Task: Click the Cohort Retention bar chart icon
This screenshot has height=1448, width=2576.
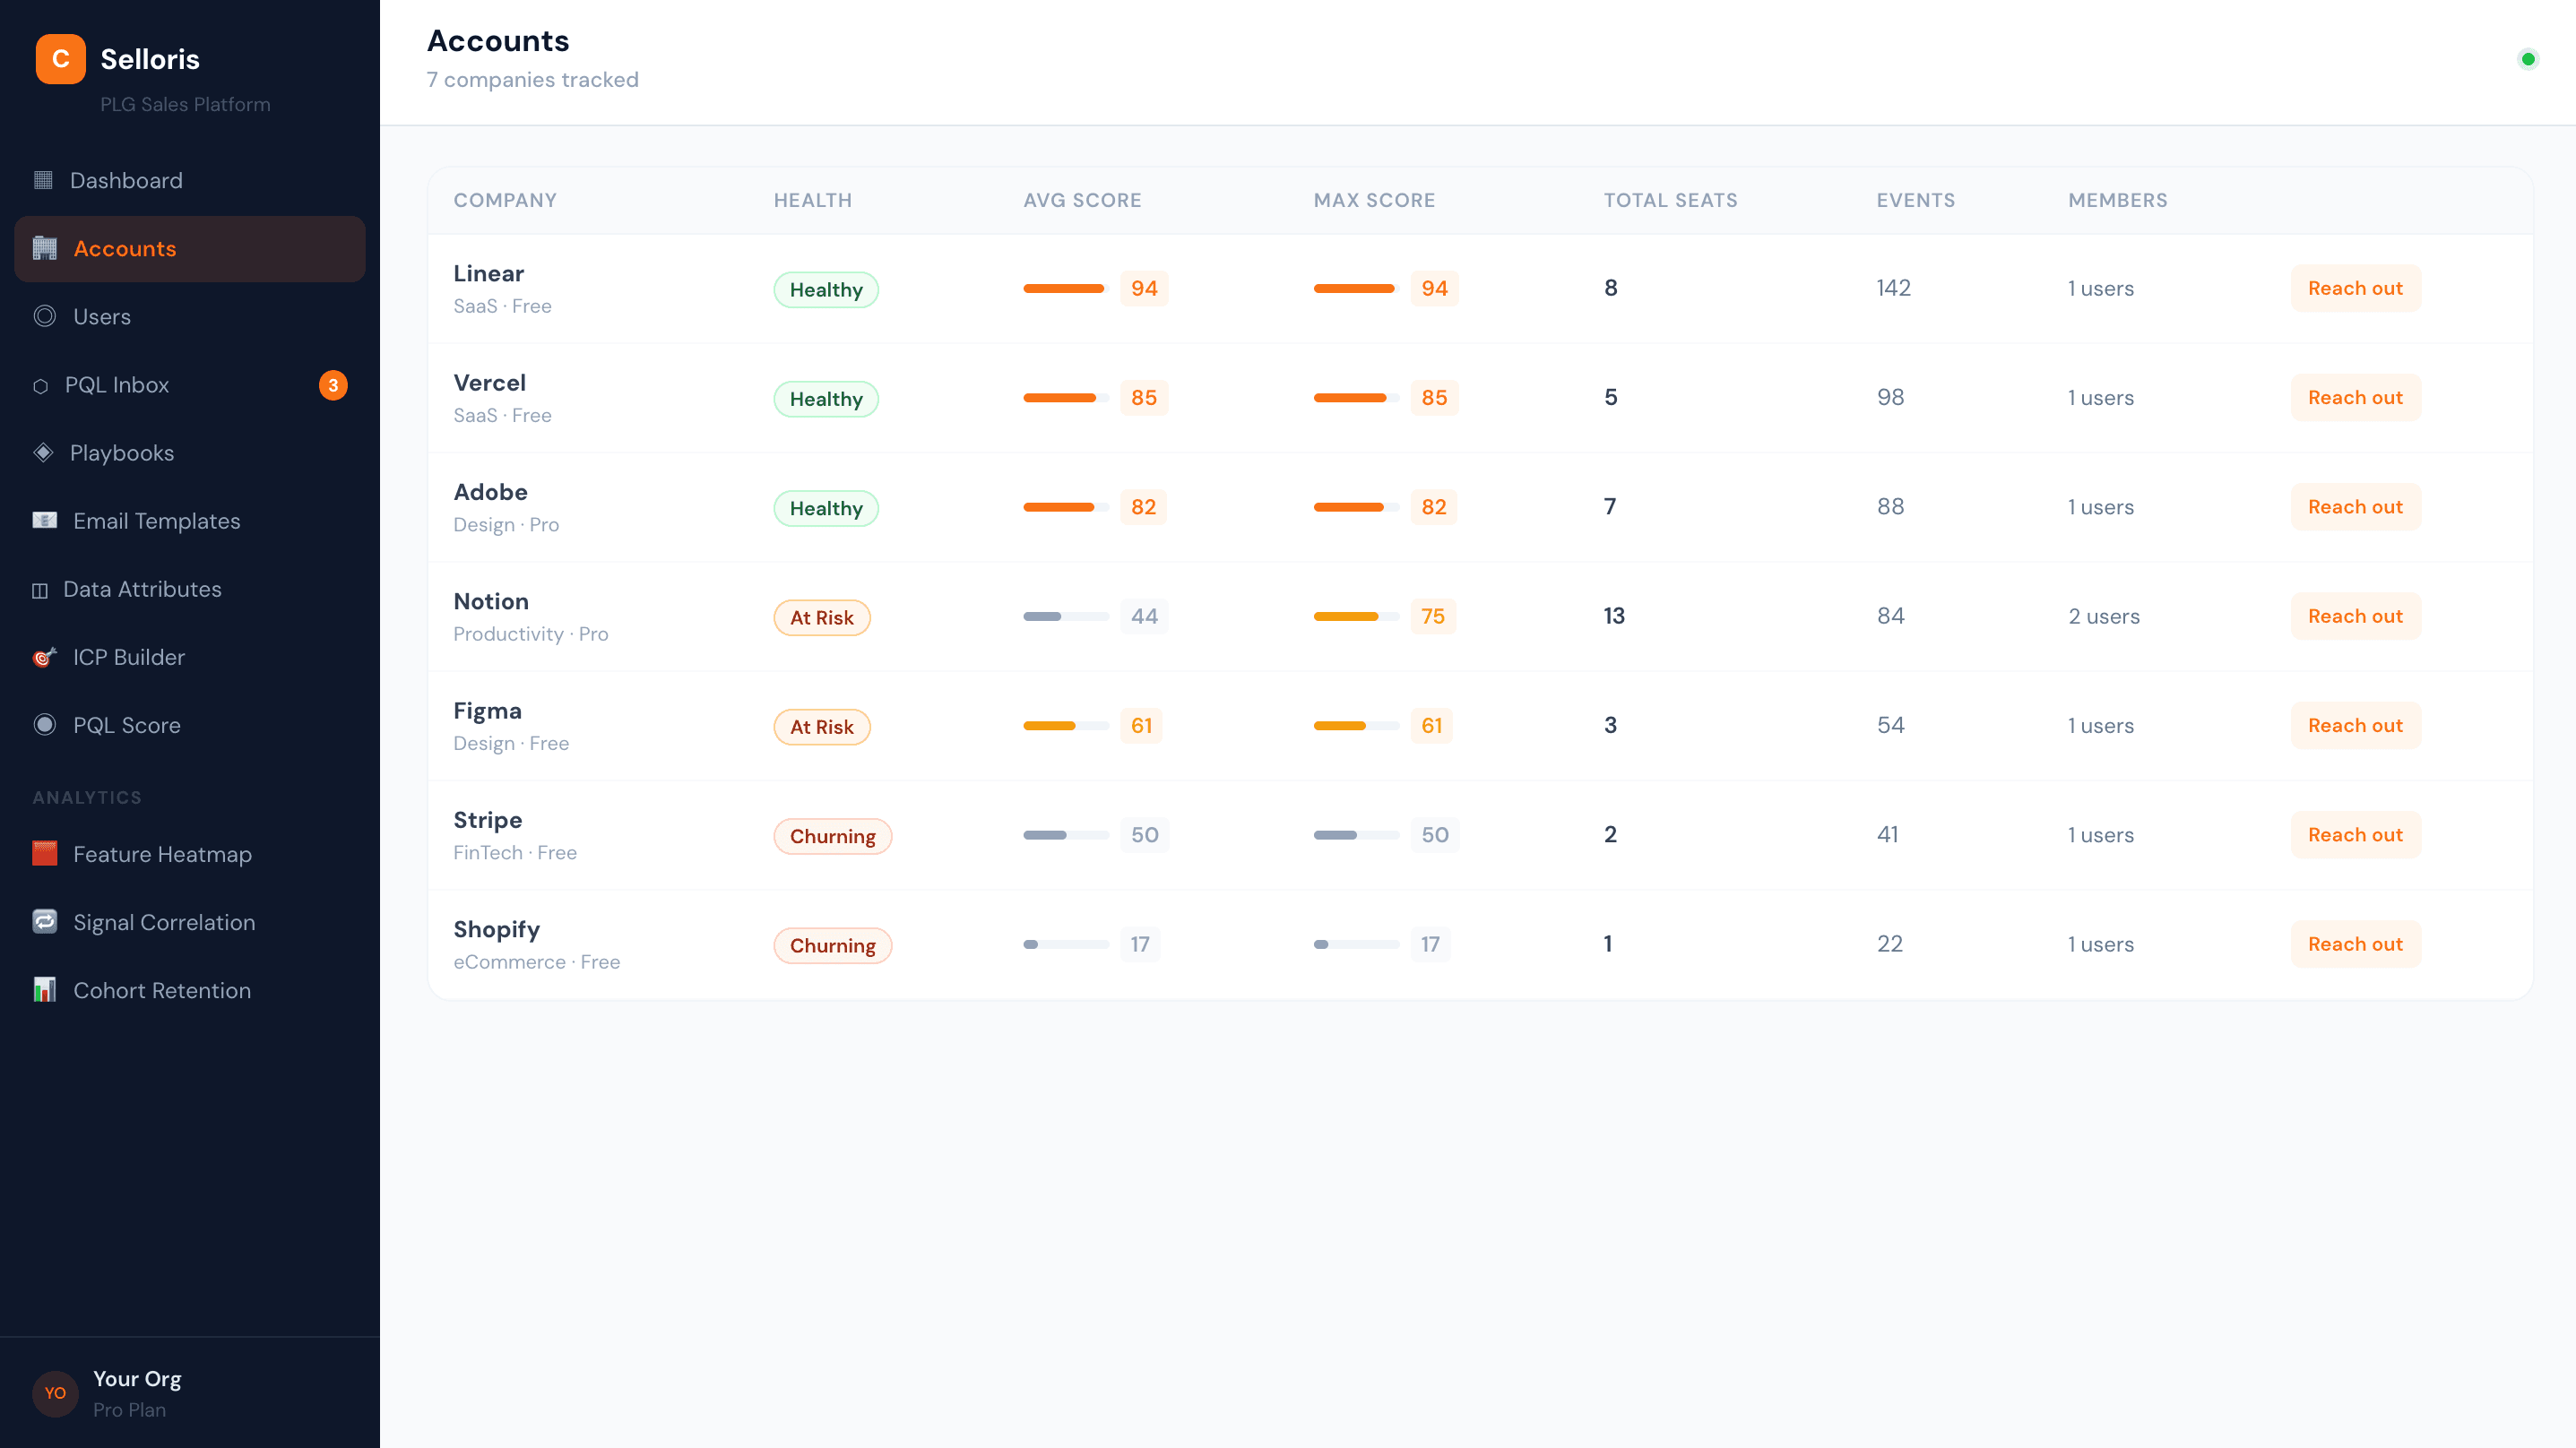Action: [45, 989]
